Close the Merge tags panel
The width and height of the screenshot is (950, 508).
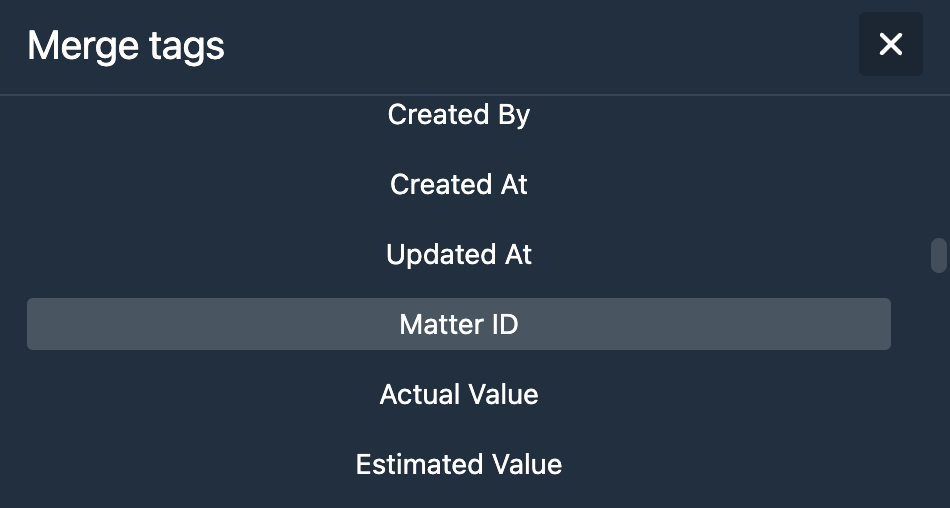[x=890, y=44]
